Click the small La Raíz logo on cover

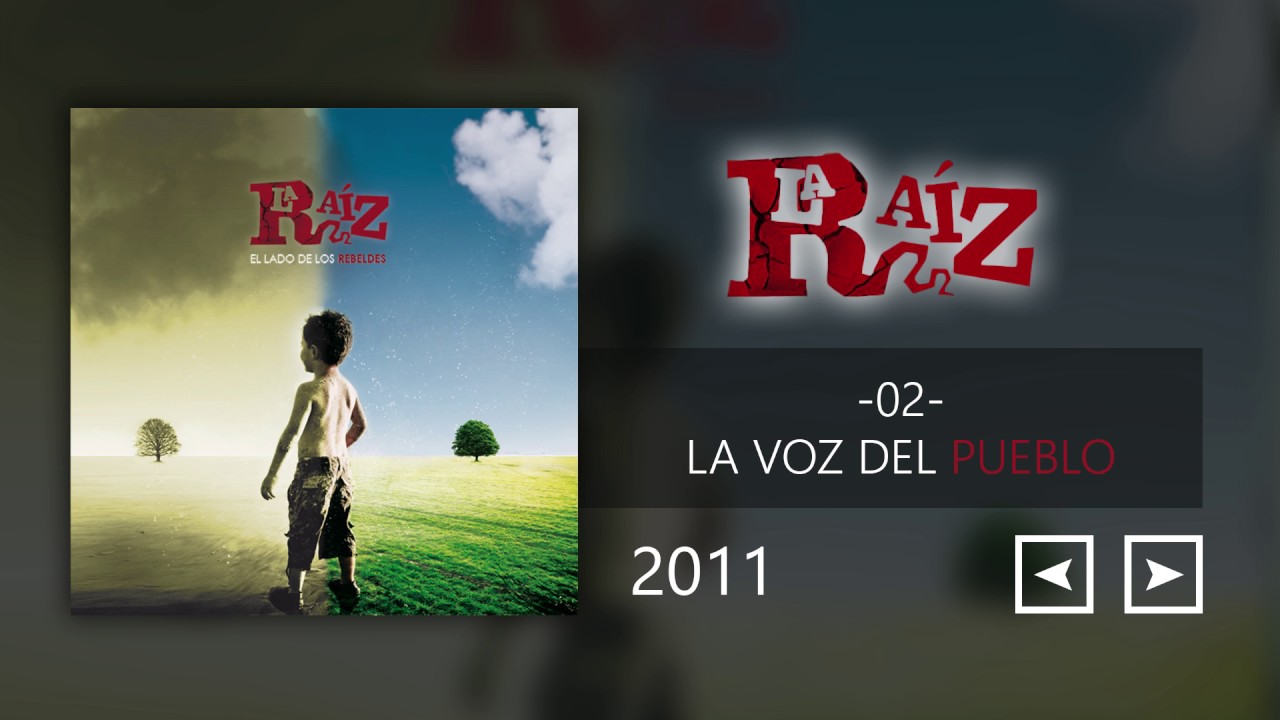tap(318, 213)
